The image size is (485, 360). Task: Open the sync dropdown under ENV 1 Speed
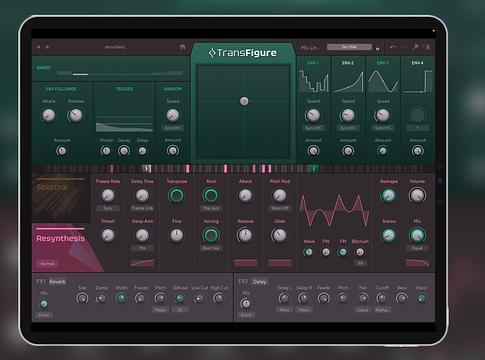coord(313,128)
